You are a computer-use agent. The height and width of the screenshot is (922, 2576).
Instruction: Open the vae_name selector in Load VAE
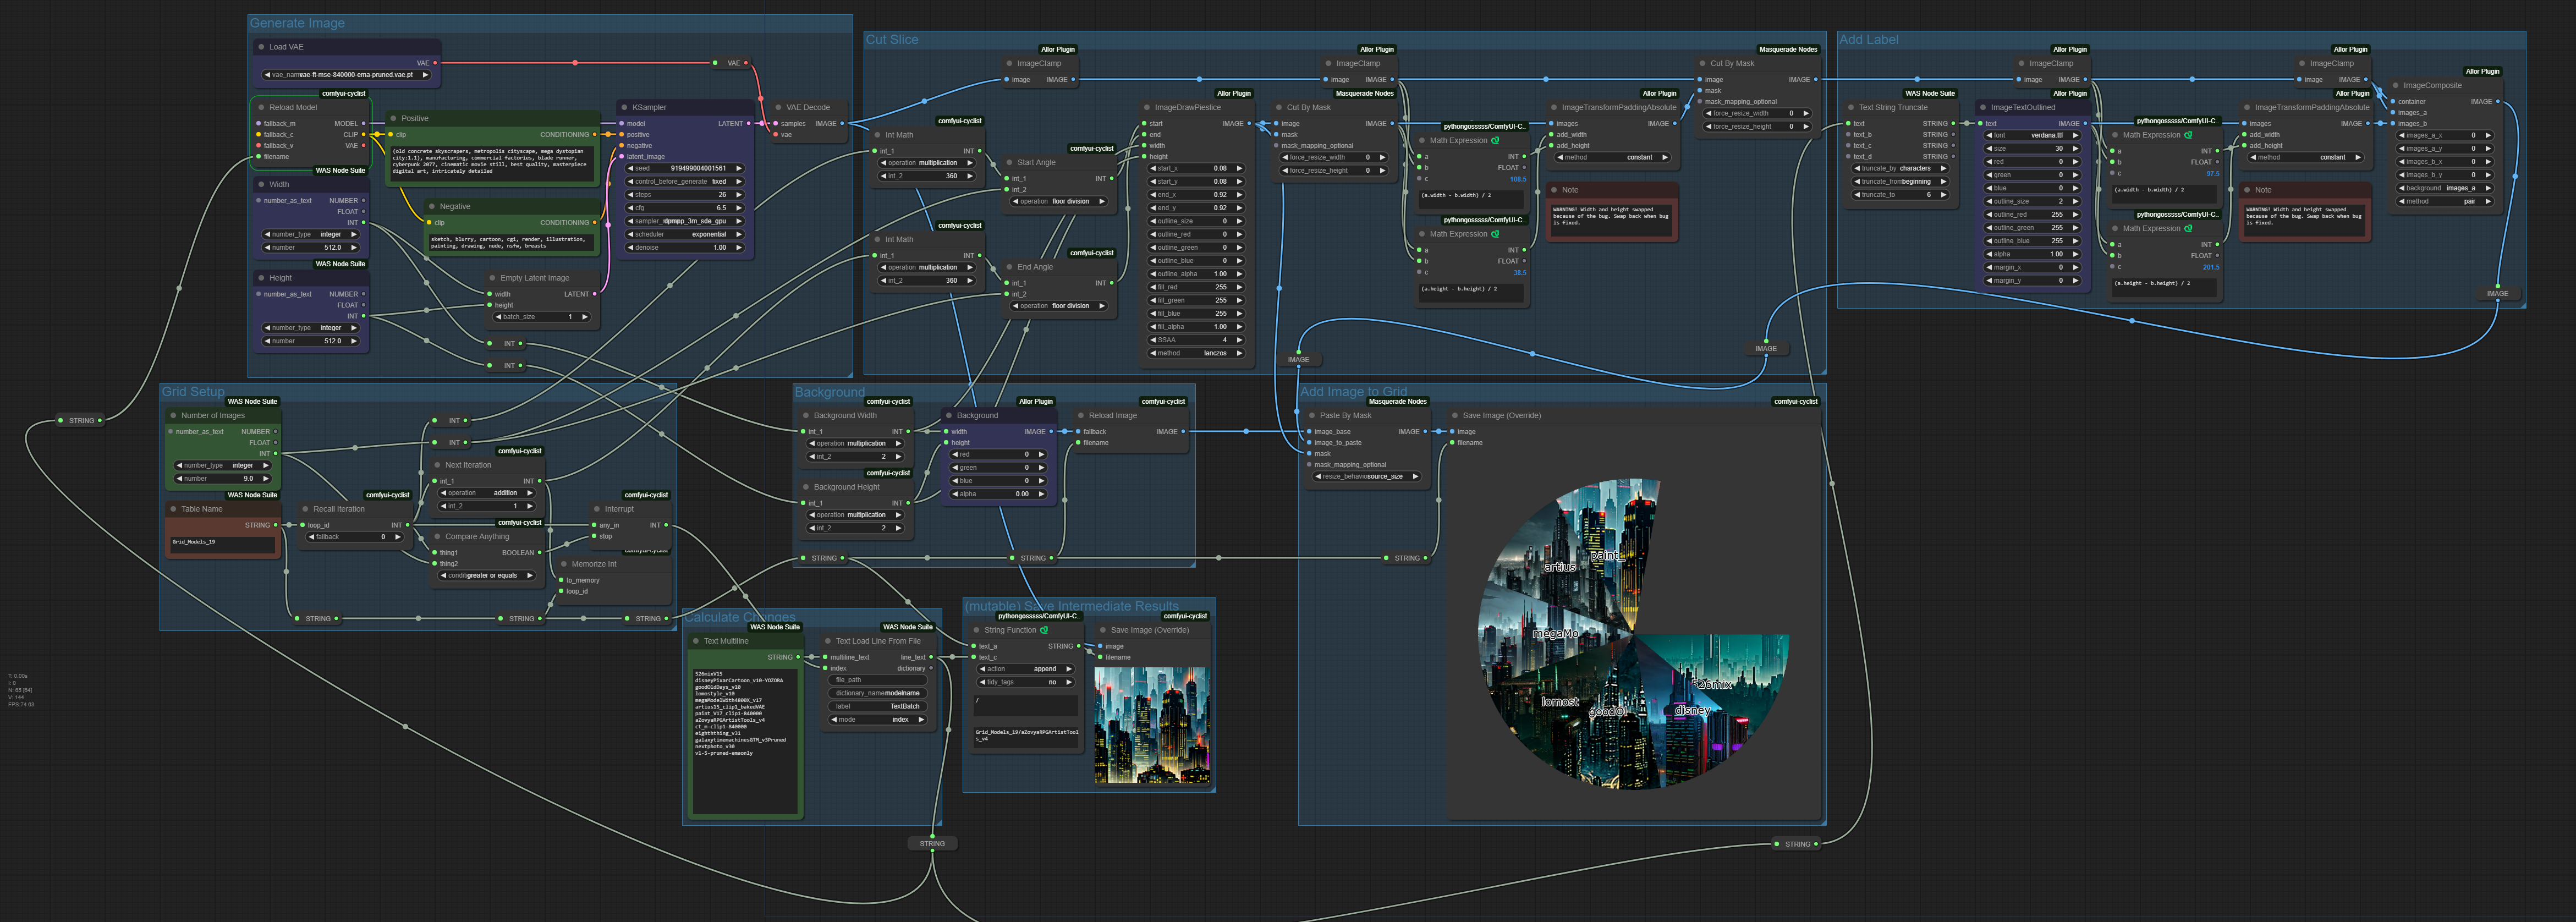point(347,75)
